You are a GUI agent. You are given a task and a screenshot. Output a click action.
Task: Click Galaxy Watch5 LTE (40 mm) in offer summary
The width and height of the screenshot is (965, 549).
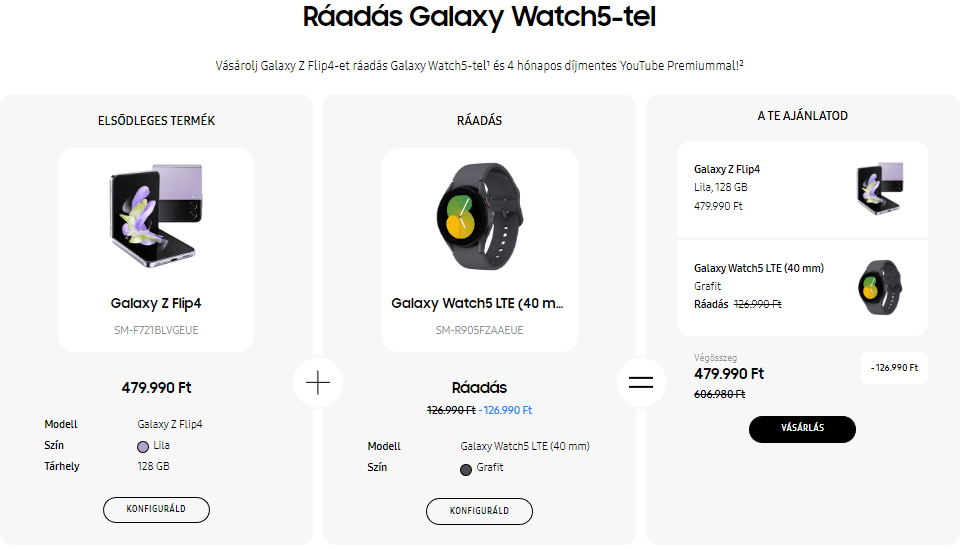758,268
